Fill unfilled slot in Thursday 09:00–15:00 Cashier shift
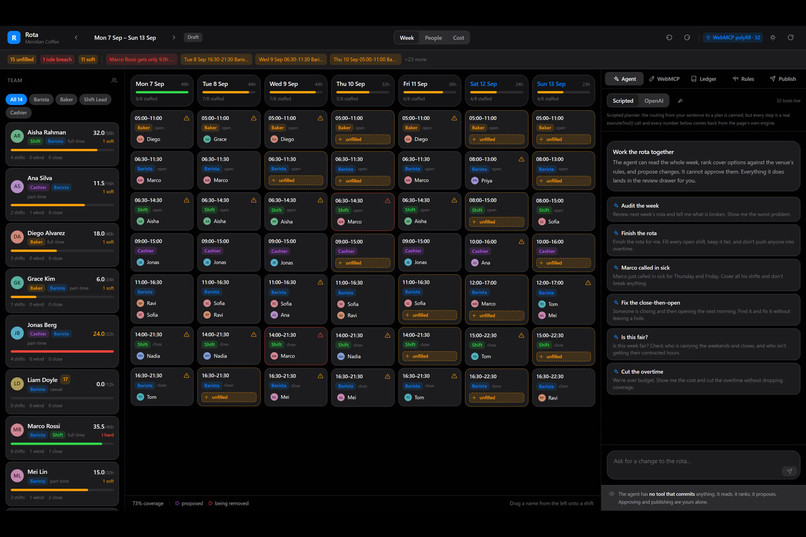The height and width of the screenshot is (537, 806). [x=362, y=263]
